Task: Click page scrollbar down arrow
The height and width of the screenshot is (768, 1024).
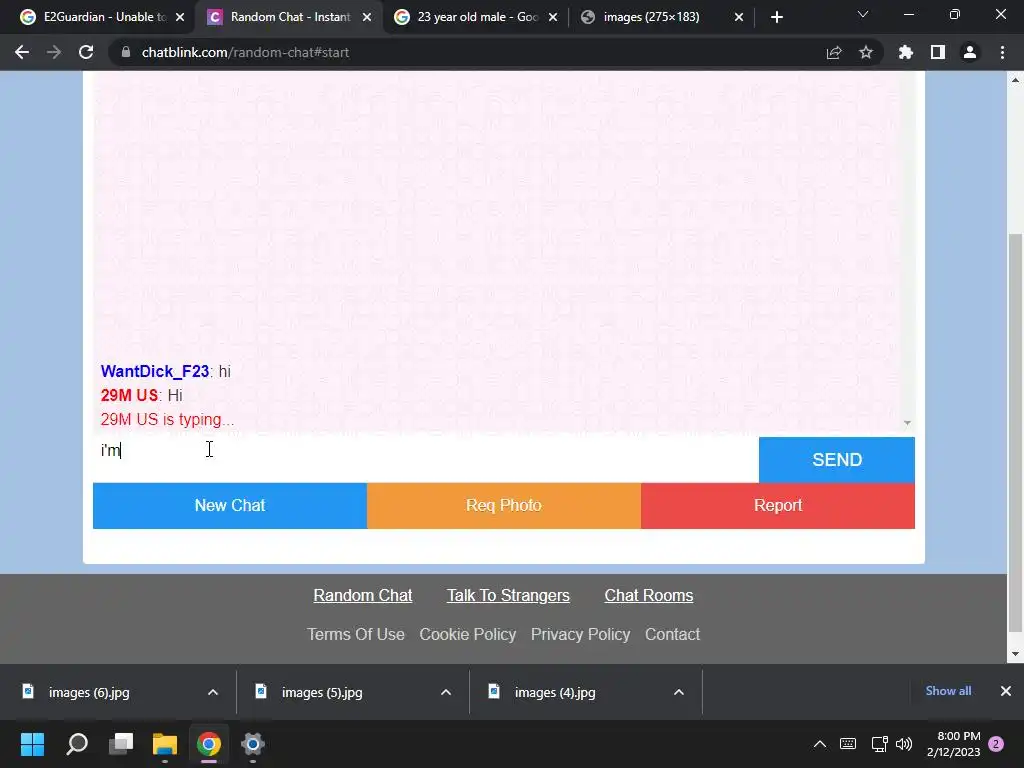Action: (x=1015, y=654)
